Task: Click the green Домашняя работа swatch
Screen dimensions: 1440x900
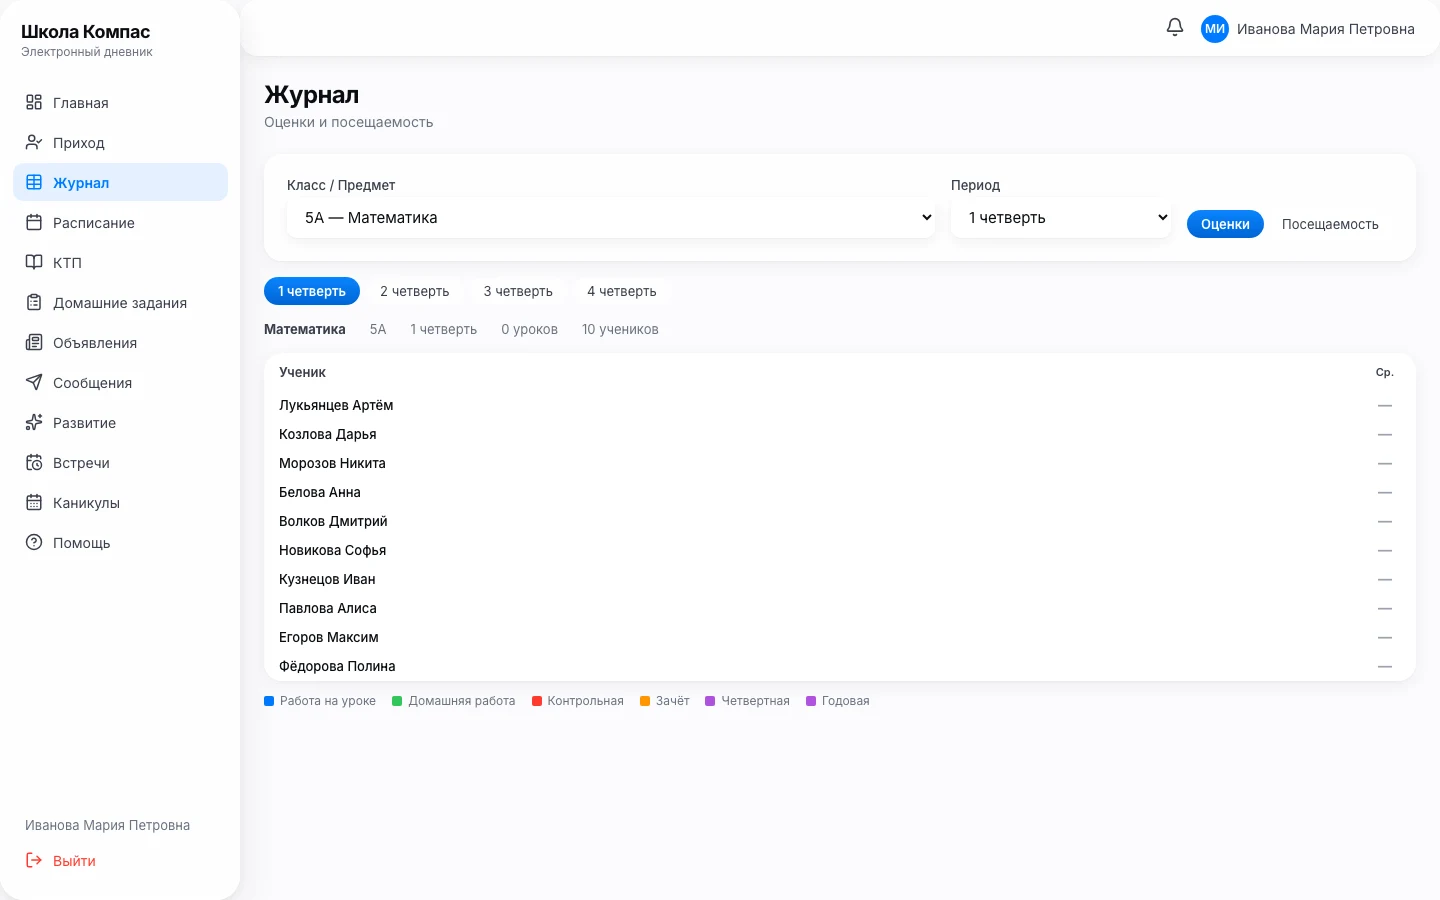Action: [397, 701]
